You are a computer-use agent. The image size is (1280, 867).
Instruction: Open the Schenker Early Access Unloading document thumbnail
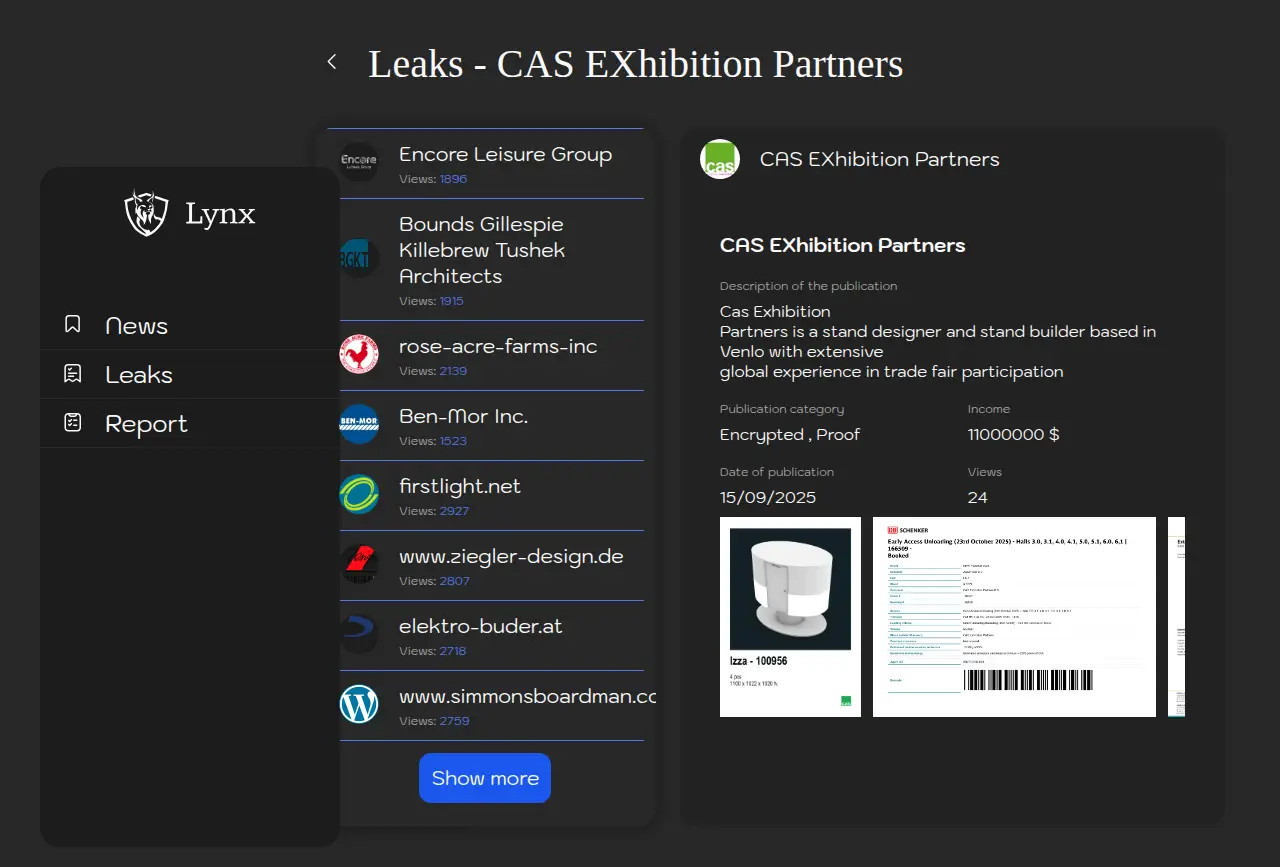click(x=1014, y=616)
